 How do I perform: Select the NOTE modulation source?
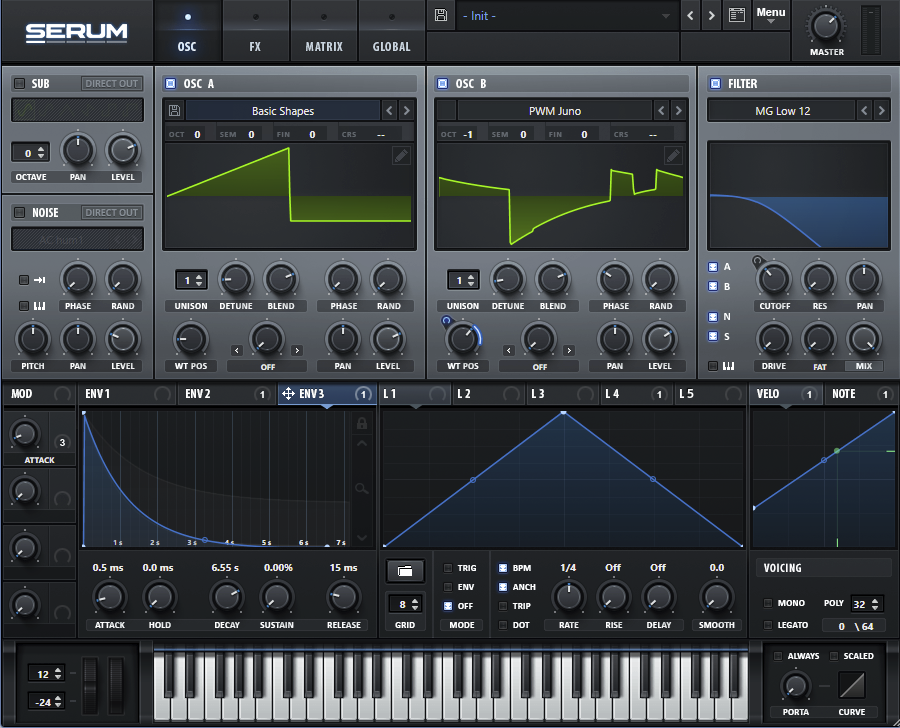click(860, 394)
